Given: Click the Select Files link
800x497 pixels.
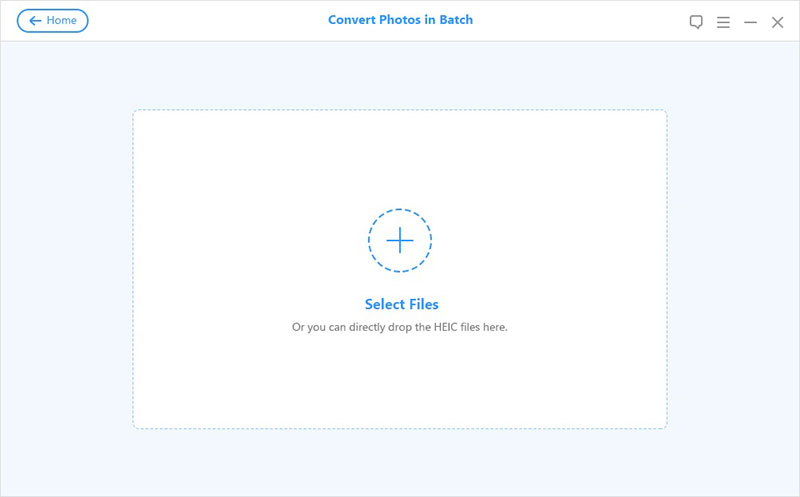Looking at the screenshot, I should (x=402, y=304).
